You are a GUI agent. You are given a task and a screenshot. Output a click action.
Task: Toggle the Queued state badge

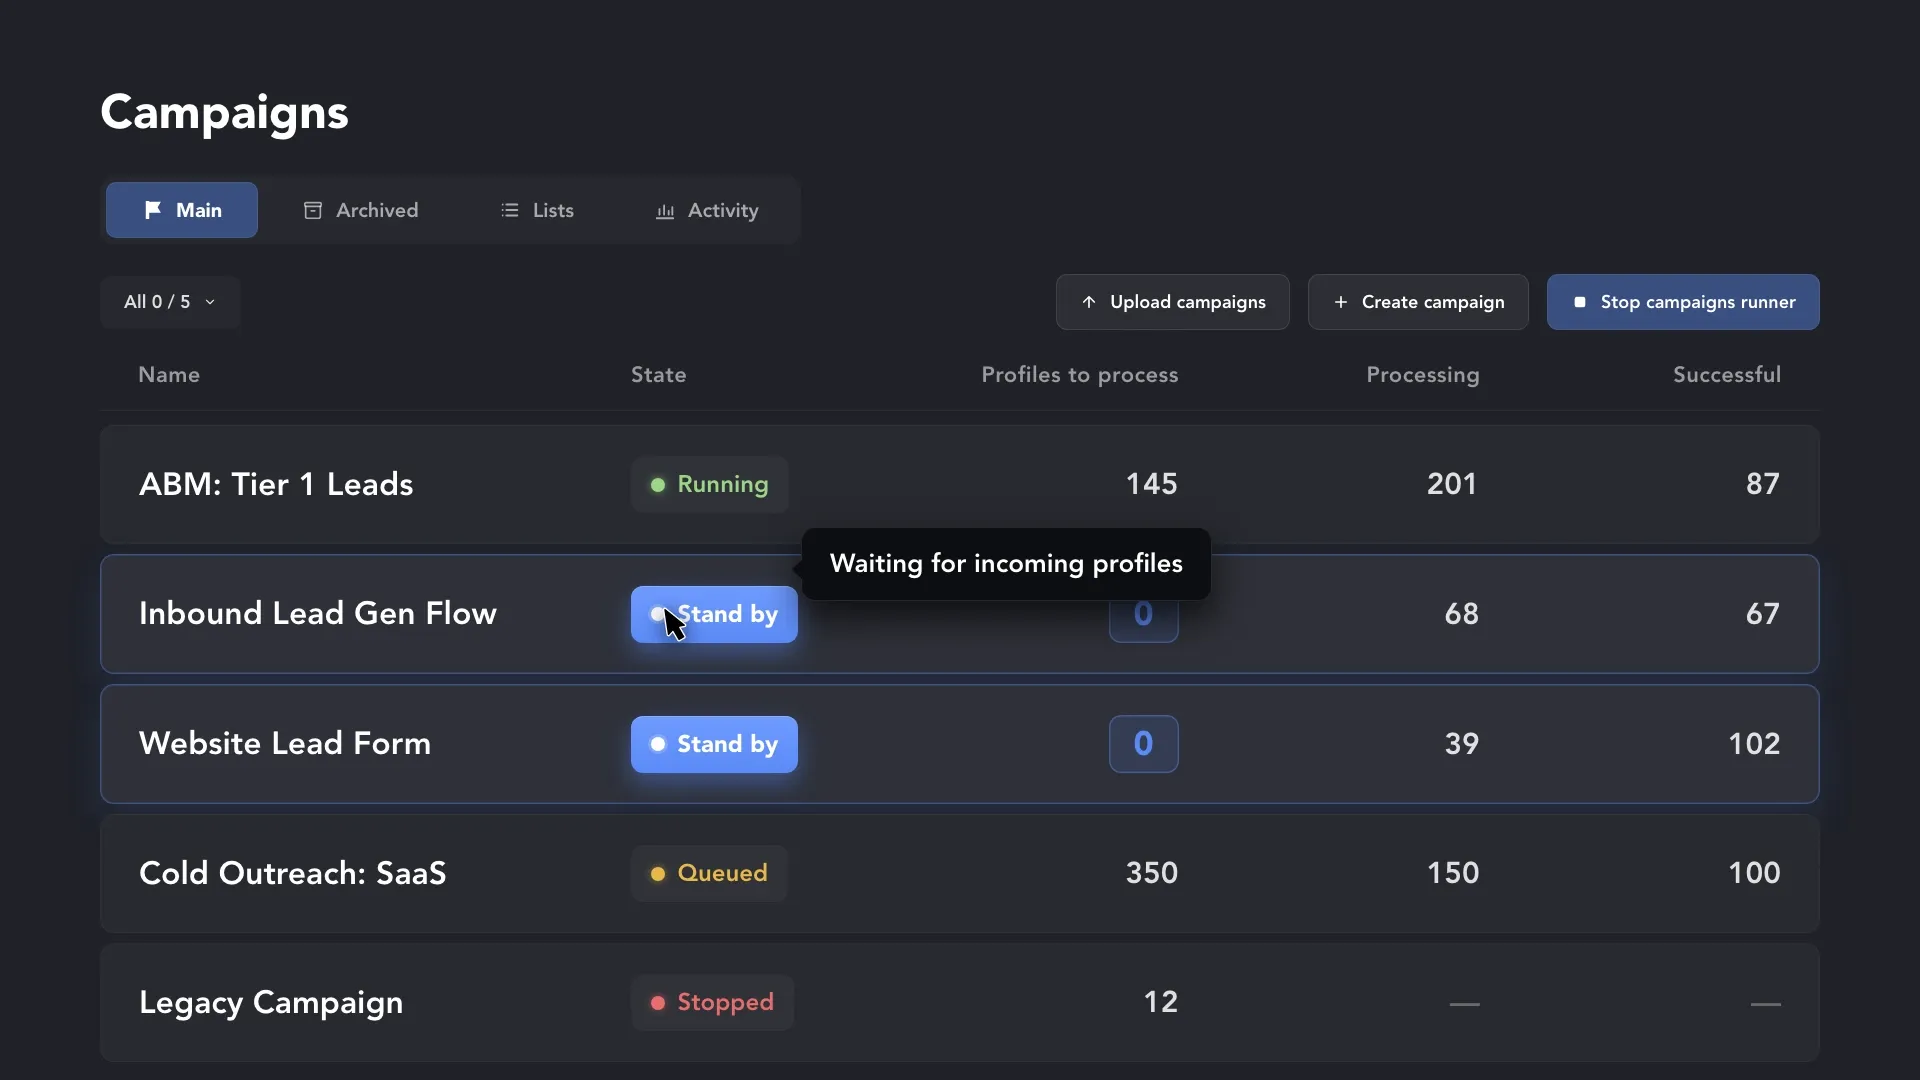709,873
